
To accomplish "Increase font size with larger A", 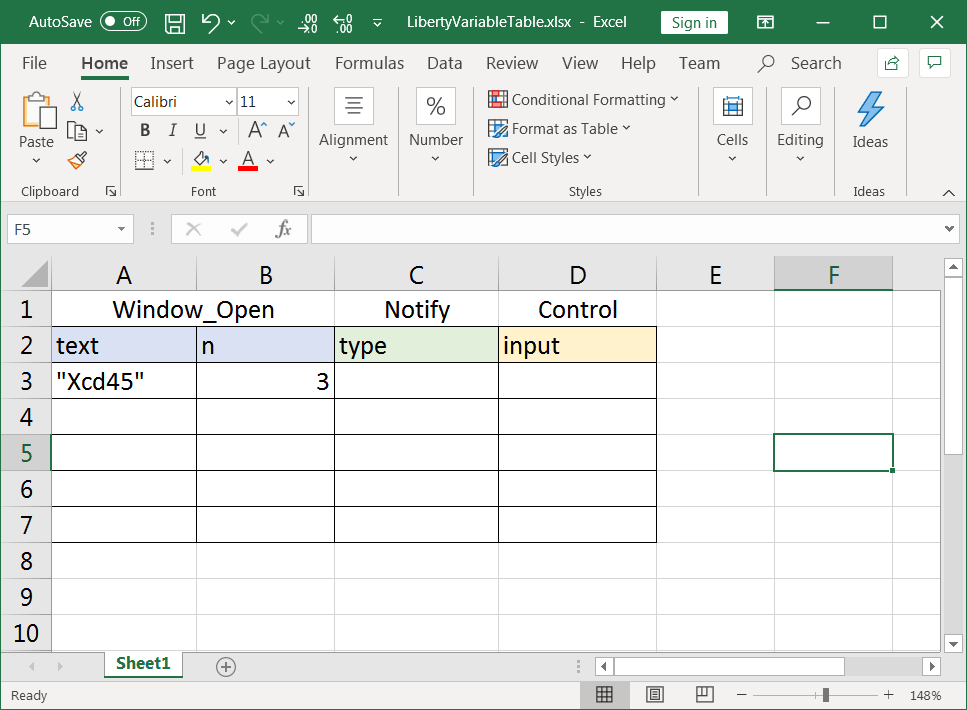I will coord(257,130).
